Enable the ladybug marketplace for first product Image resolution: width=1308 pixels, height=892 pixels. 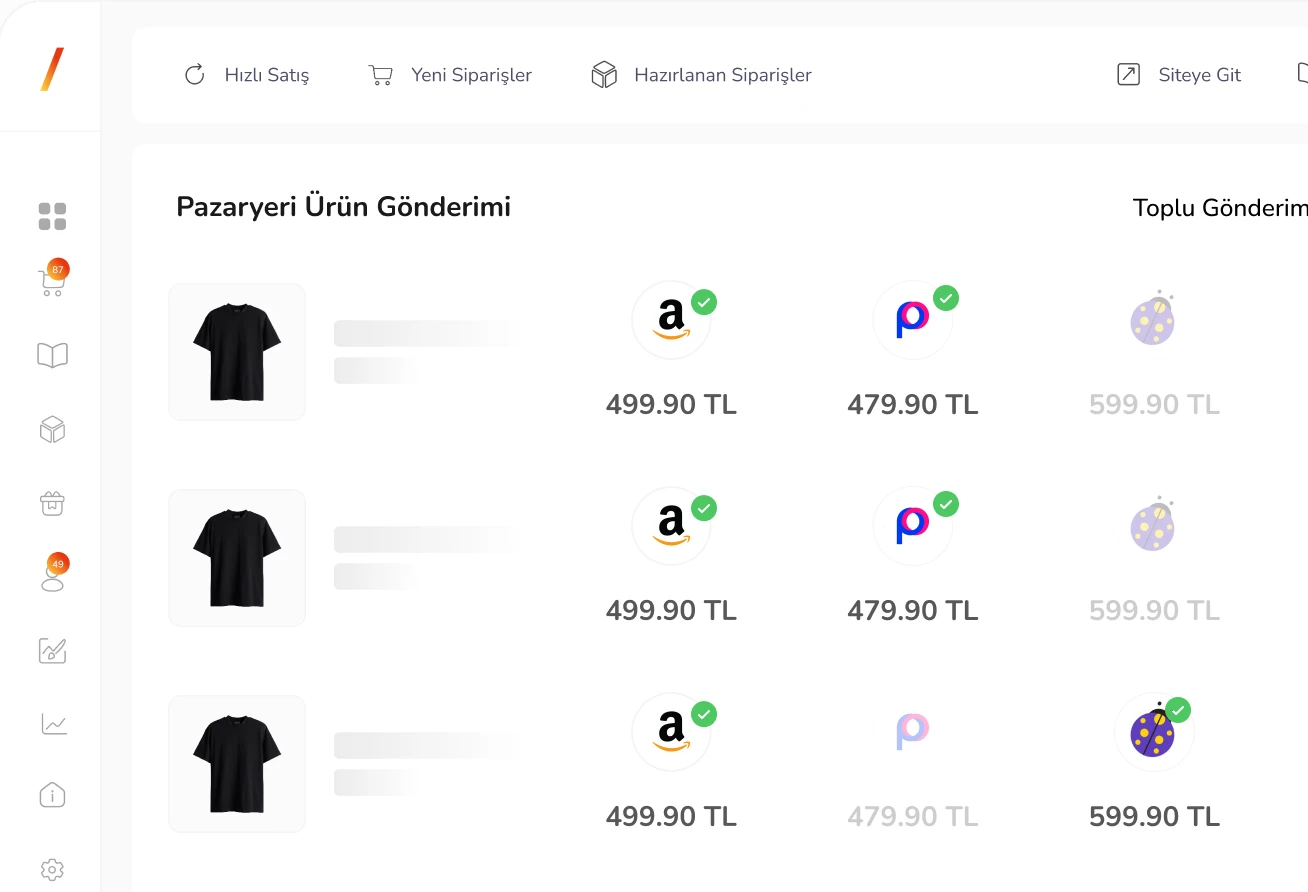pyautogui.click(x=1153, y=320)
